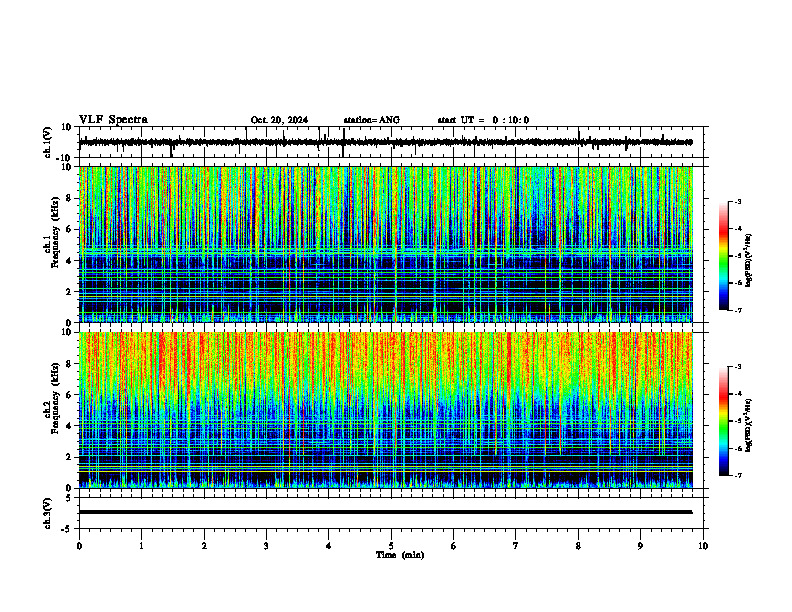
Task: Click the time axis tick label "9"
Action: pos(641,546)
